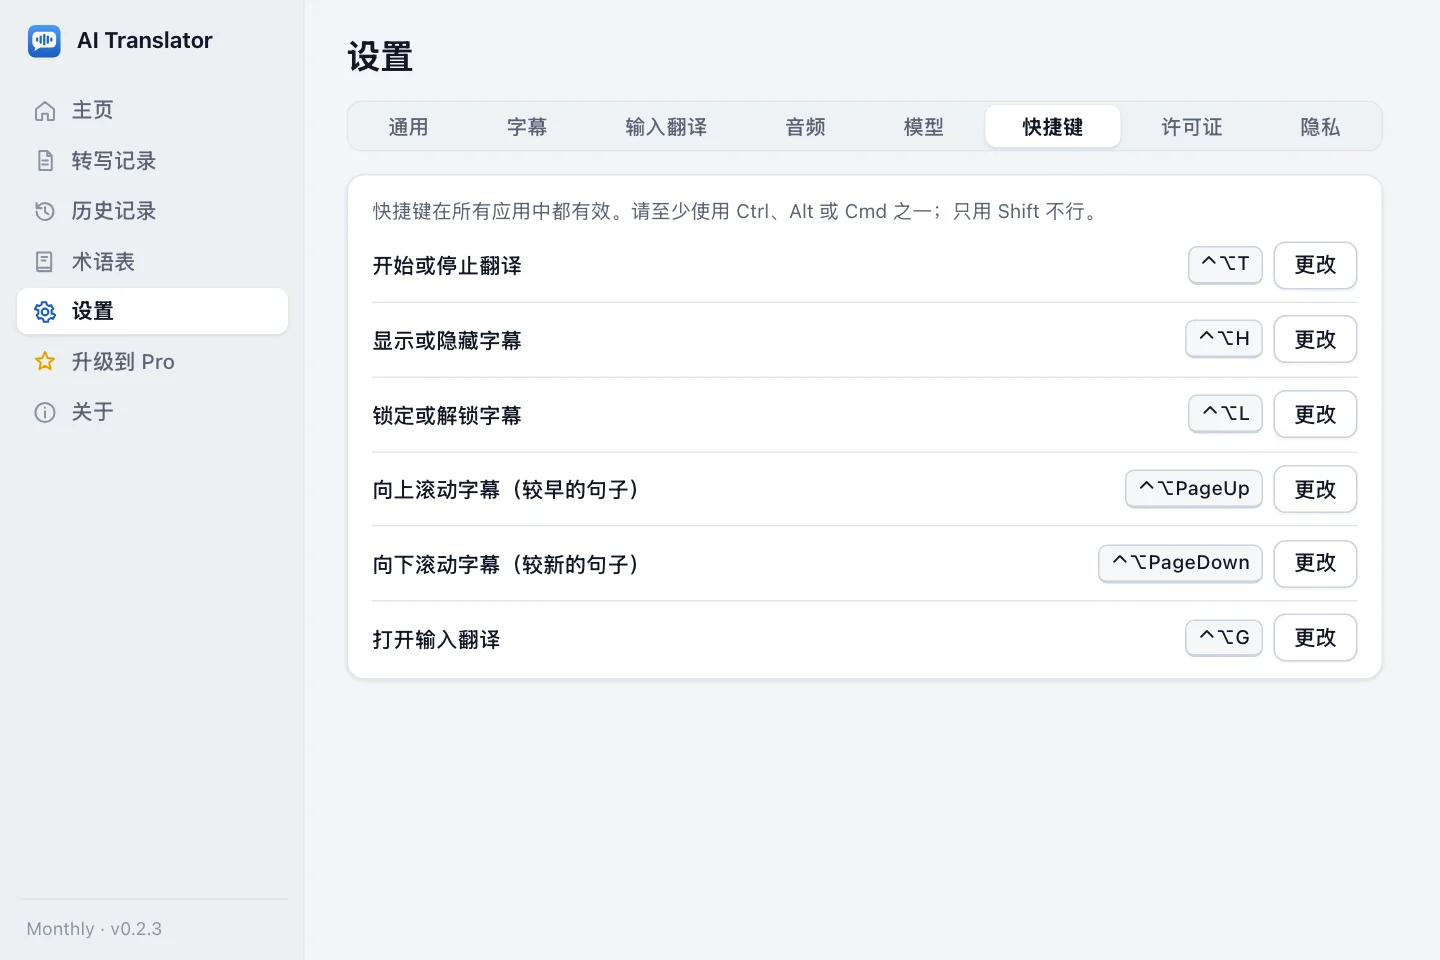Click the gear icon beside 设置

(x=45, y=312)
